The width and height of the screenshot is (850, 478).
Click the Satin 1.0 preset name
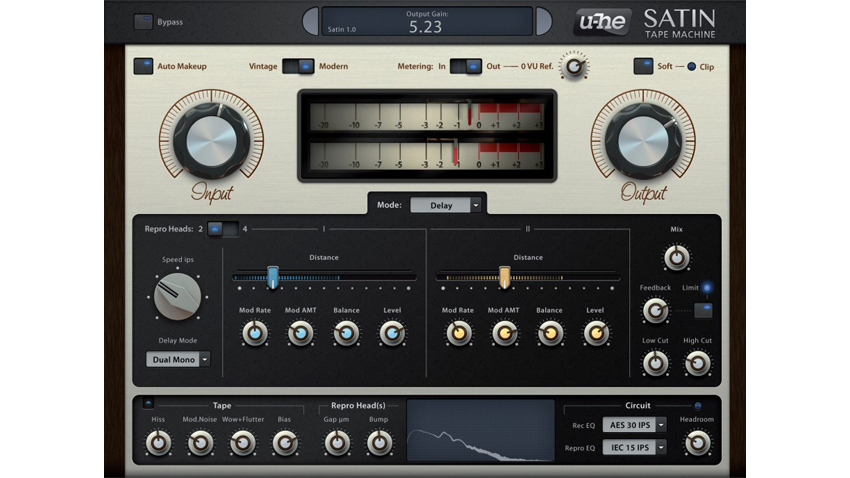click(342, 29)
